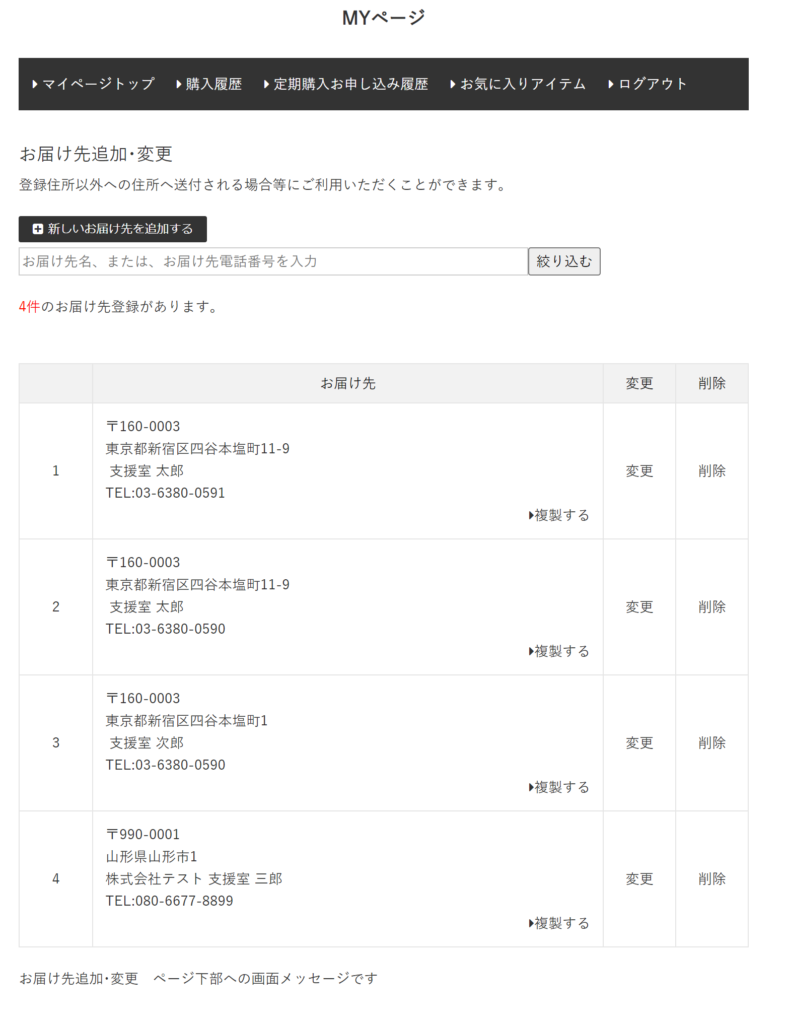The width and height of the screenshot is (786, 1024).
Task: Edit address row 2 via 変更
Action: click(639, 607)
